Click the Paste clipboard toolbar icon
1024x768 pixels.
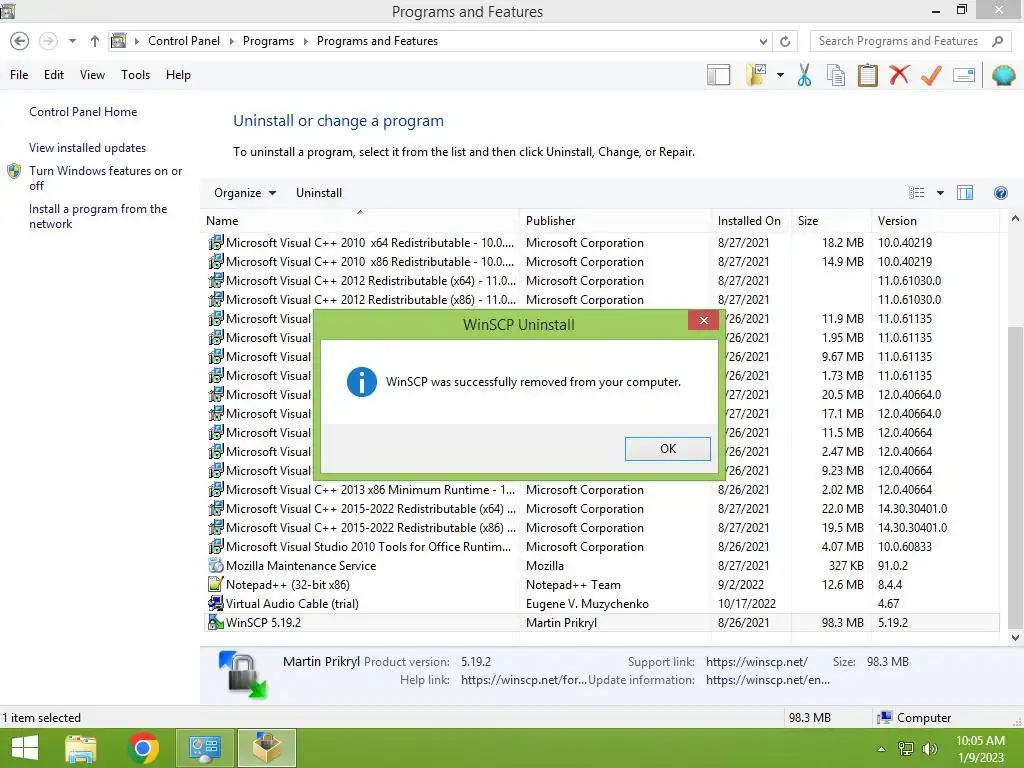click(868, 75)
